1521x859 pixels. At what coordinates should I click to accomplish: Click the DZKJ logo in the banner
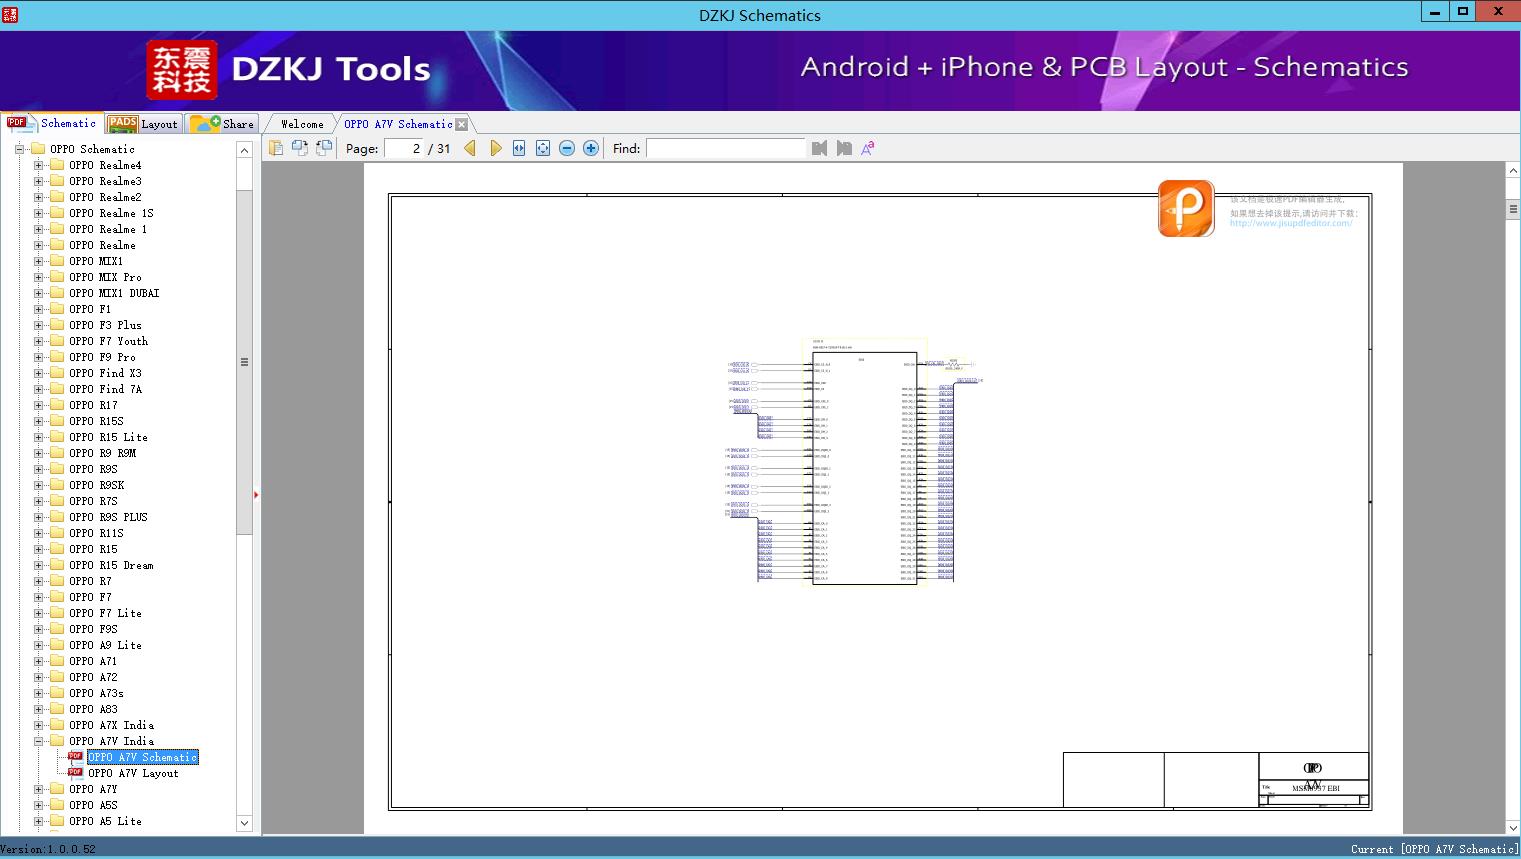click(x=182, y=70)
